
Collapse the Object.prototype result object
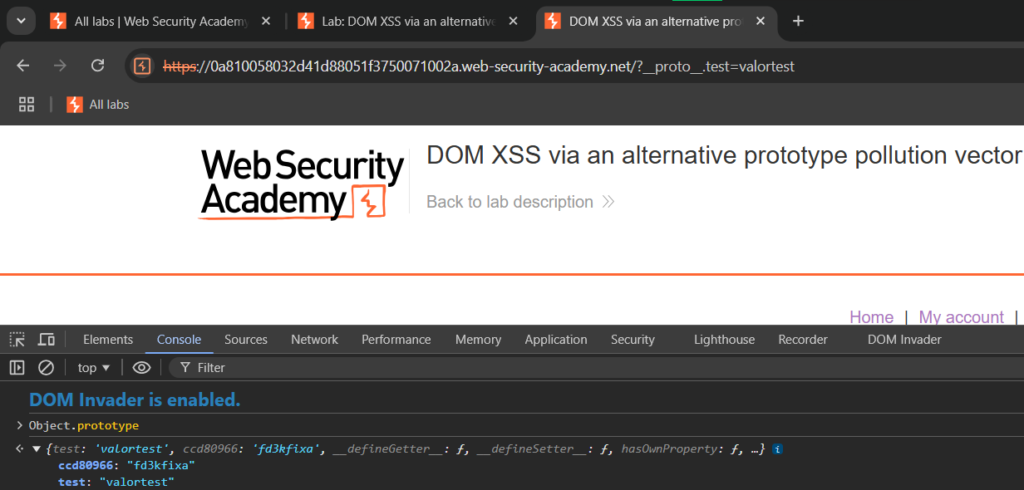click(x=37, y=449)
